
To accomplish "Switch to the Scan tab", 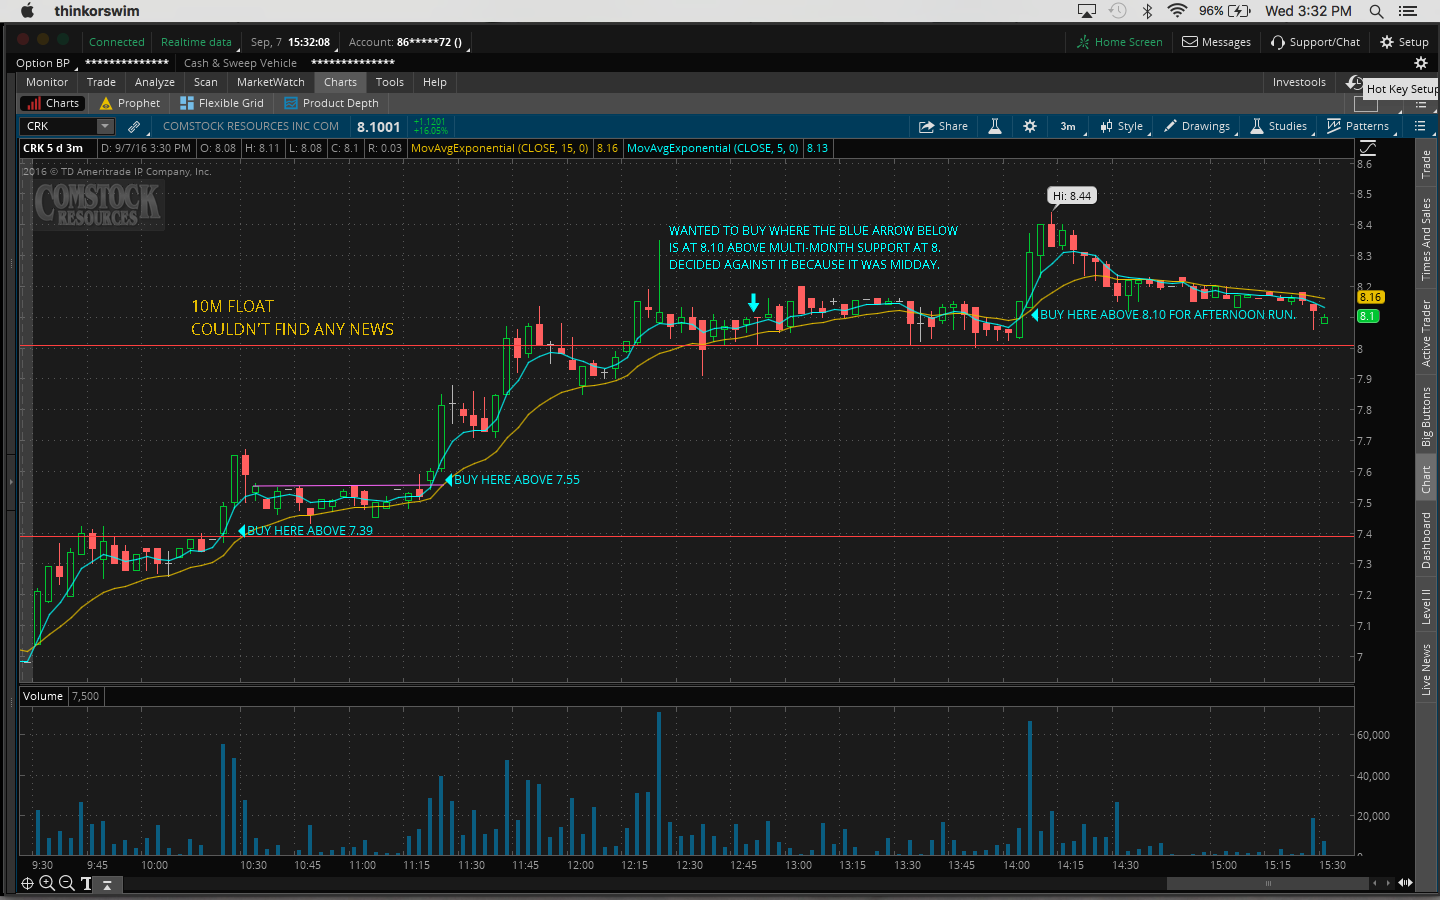I will point(206,82).
